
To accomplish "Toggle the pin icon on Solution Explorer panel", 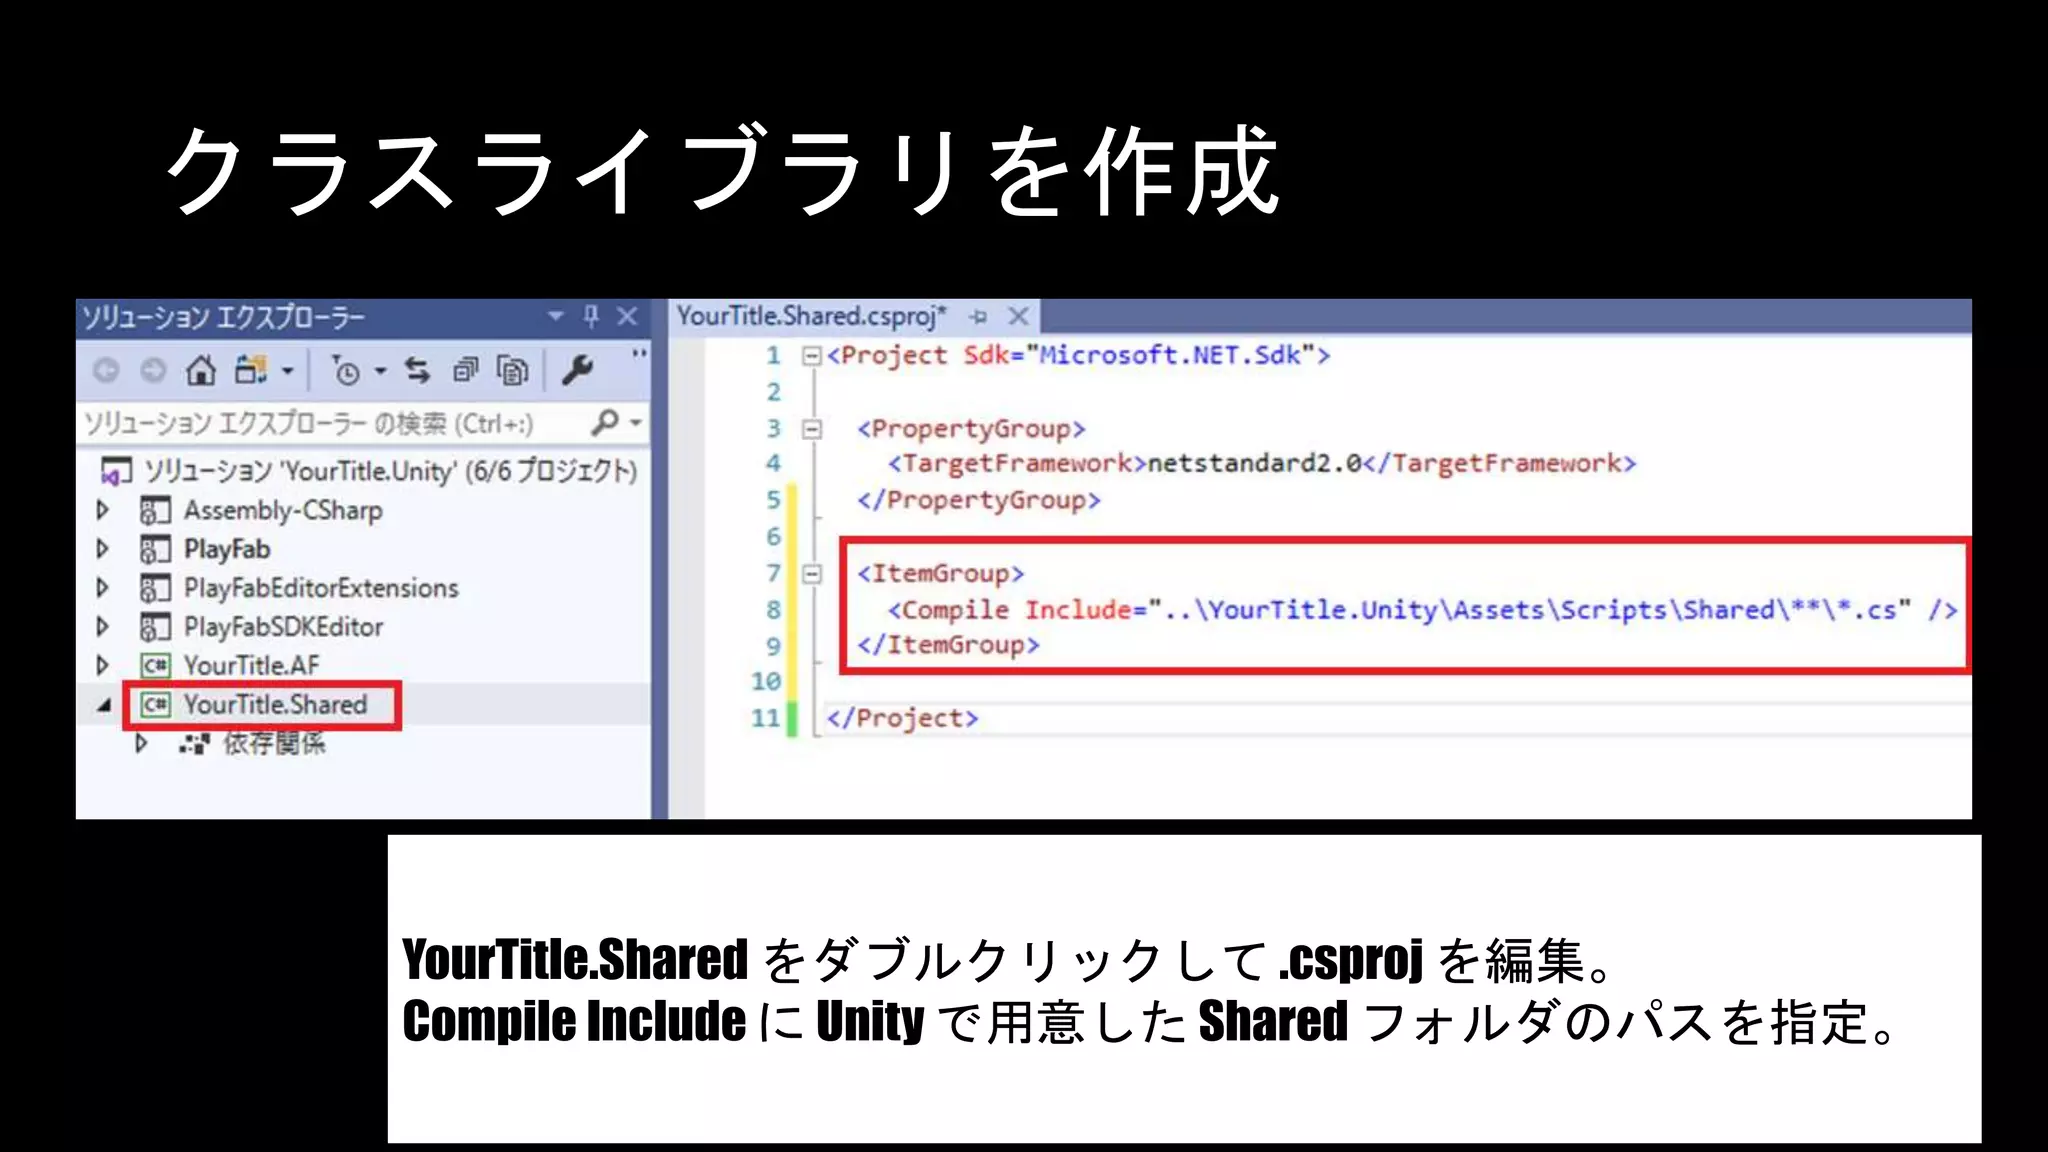I will tap(591, 317).
